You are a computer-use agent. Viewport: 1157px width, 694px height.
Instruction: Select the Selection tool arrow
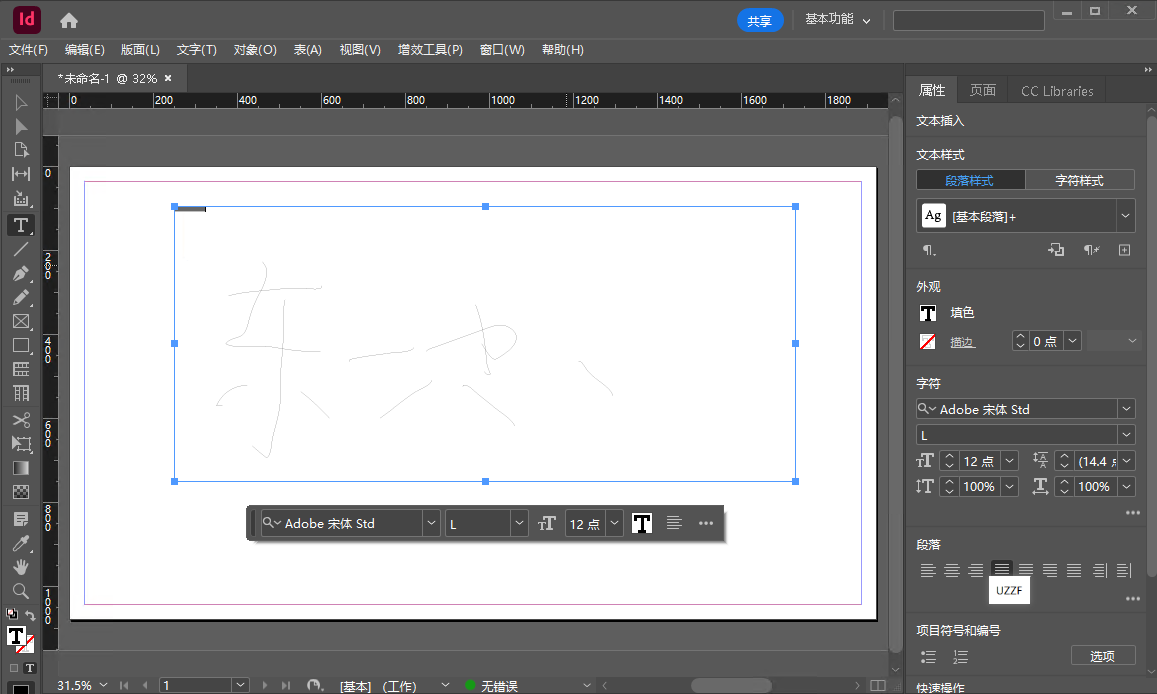point(21,102)
